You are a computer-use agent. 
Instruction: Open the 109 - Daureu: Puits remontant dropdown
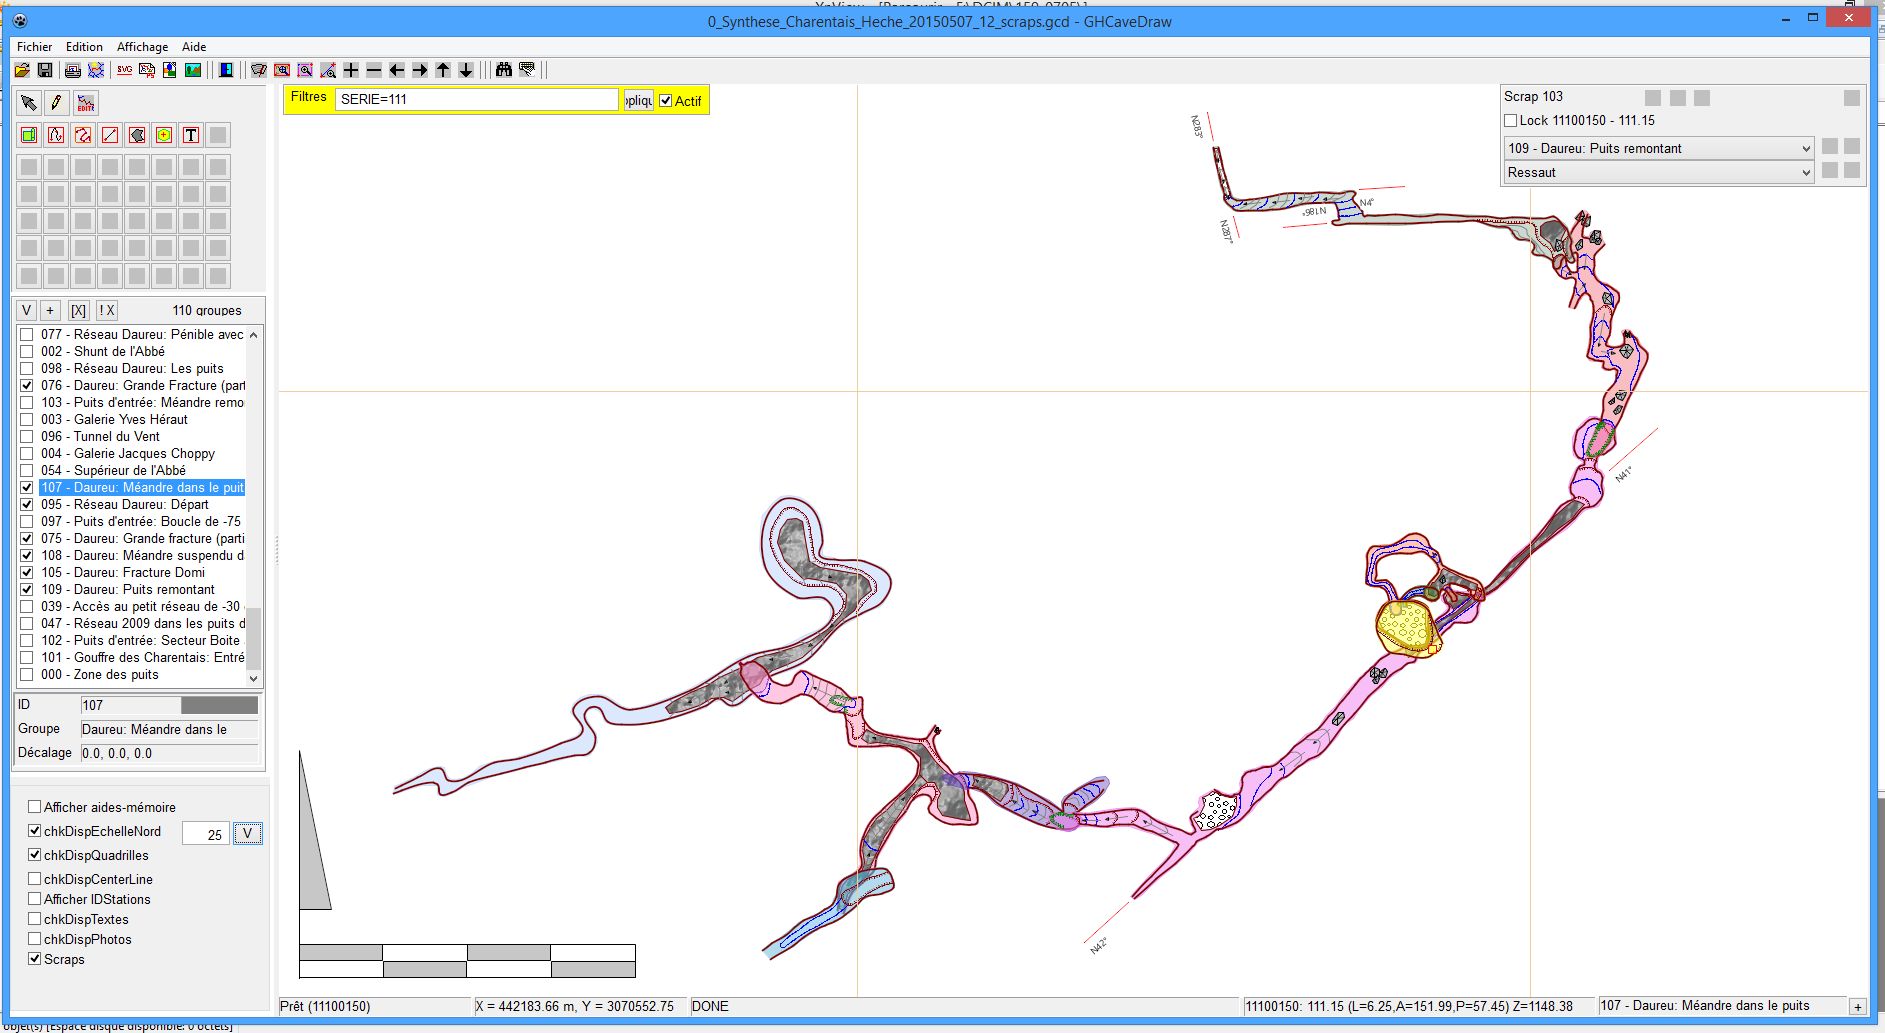pyautogui.click(x=1659, y=148)
